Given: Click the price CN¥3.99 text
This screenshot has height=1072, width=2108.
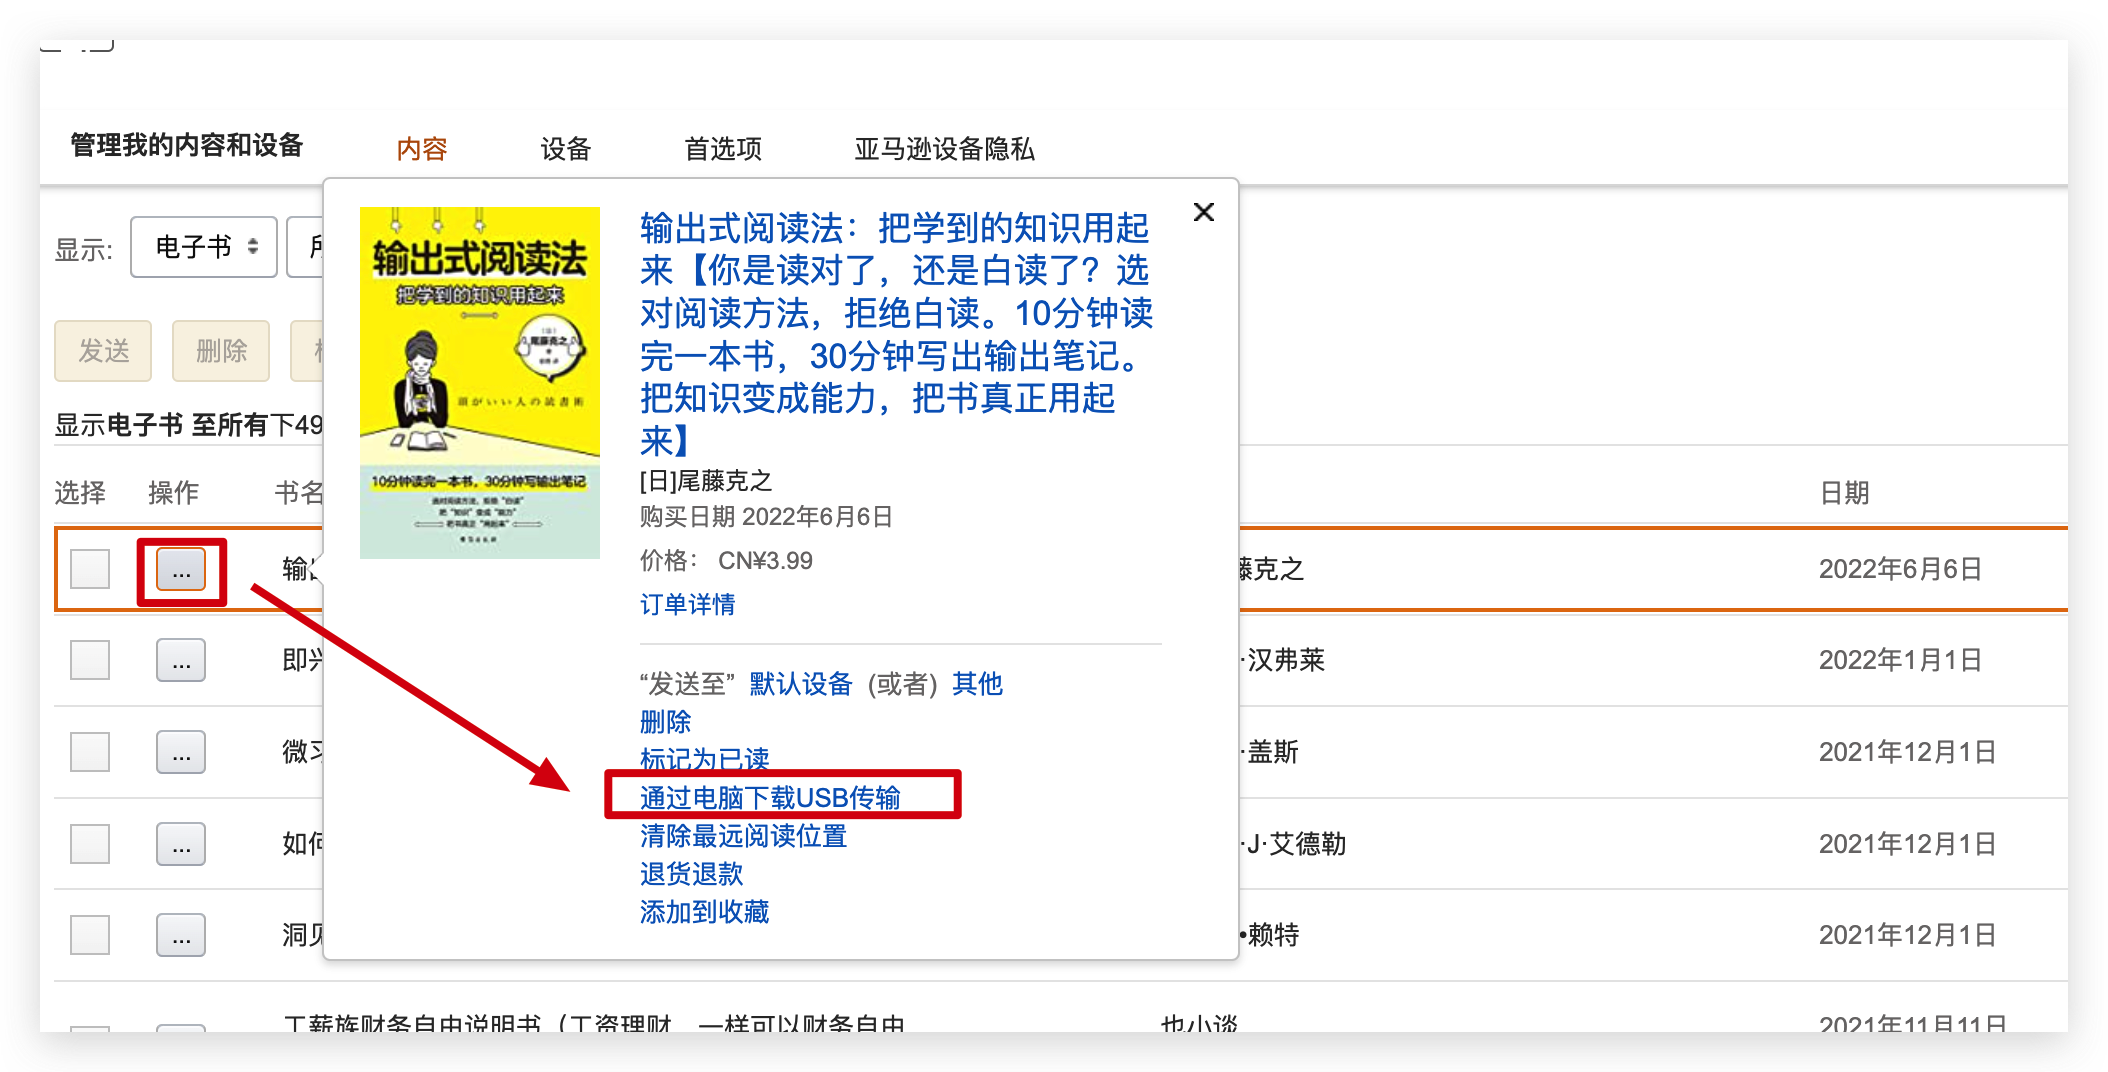Looking at the screenshot, I should tap(765, 561).
